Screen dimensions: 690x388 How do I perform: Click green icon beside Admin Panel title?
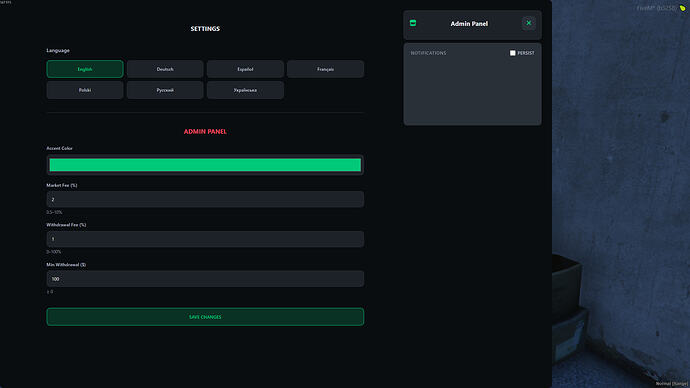point(413,23)
